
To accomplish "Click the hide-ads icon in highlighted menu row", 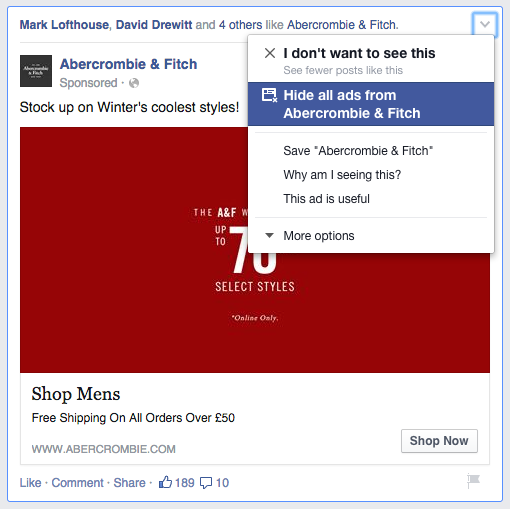I will [x=269, y=95].
